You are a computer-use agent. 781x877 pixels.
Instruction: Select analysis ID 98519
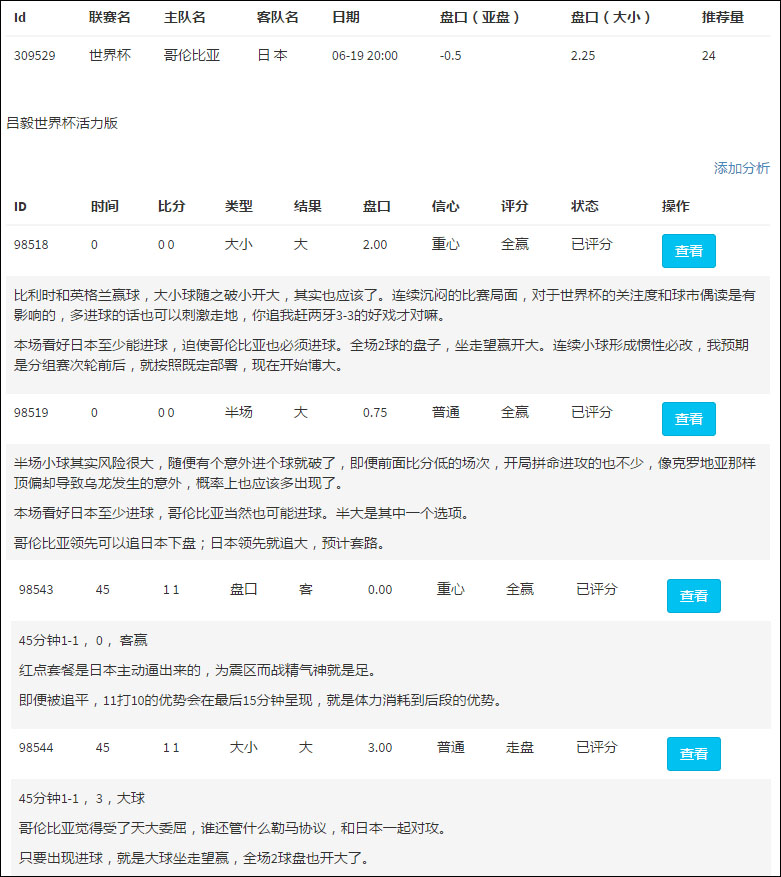pos(31,413)
